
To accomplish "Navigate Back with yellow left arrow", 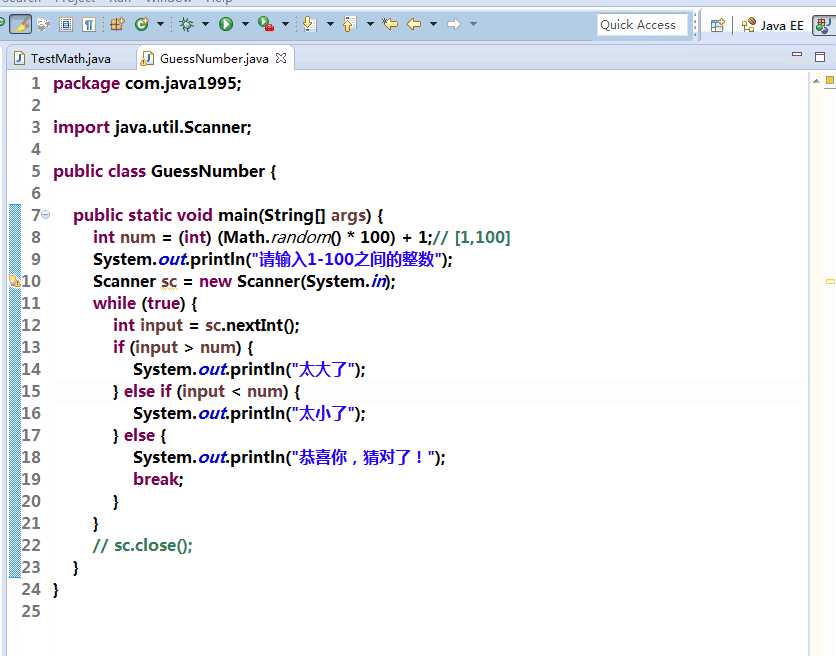I will click(x=414, y=24).
